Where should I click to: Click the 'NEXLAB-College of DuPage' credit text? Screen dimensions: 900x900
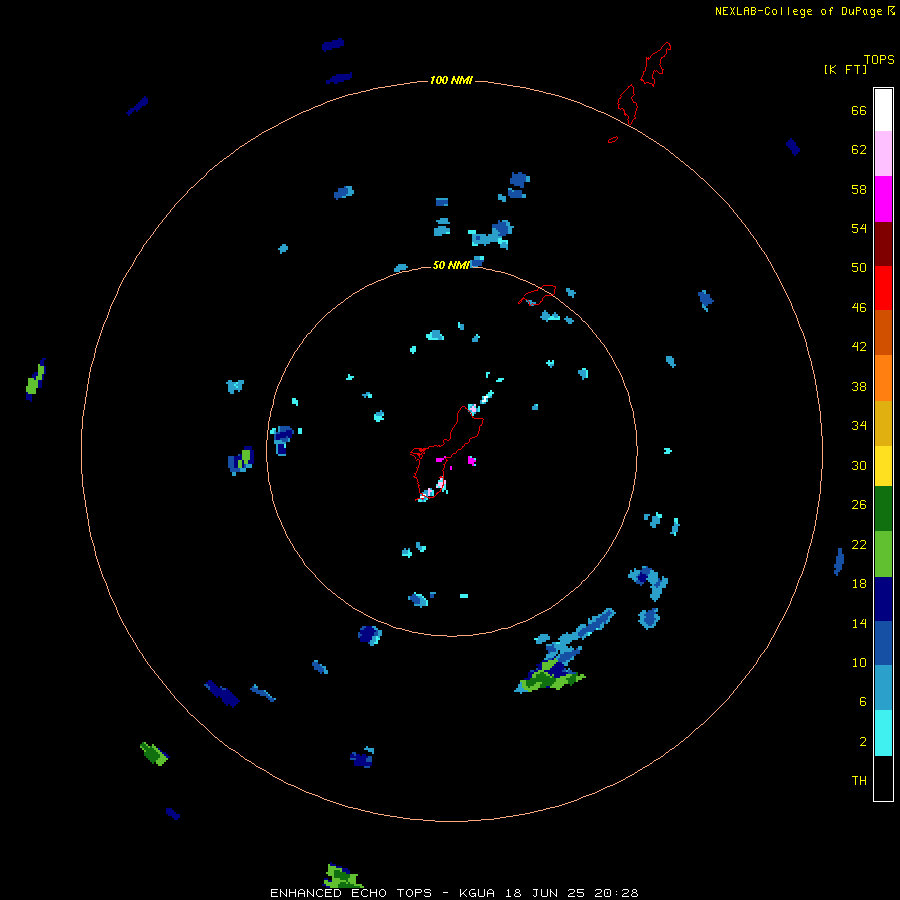[798, 11]
